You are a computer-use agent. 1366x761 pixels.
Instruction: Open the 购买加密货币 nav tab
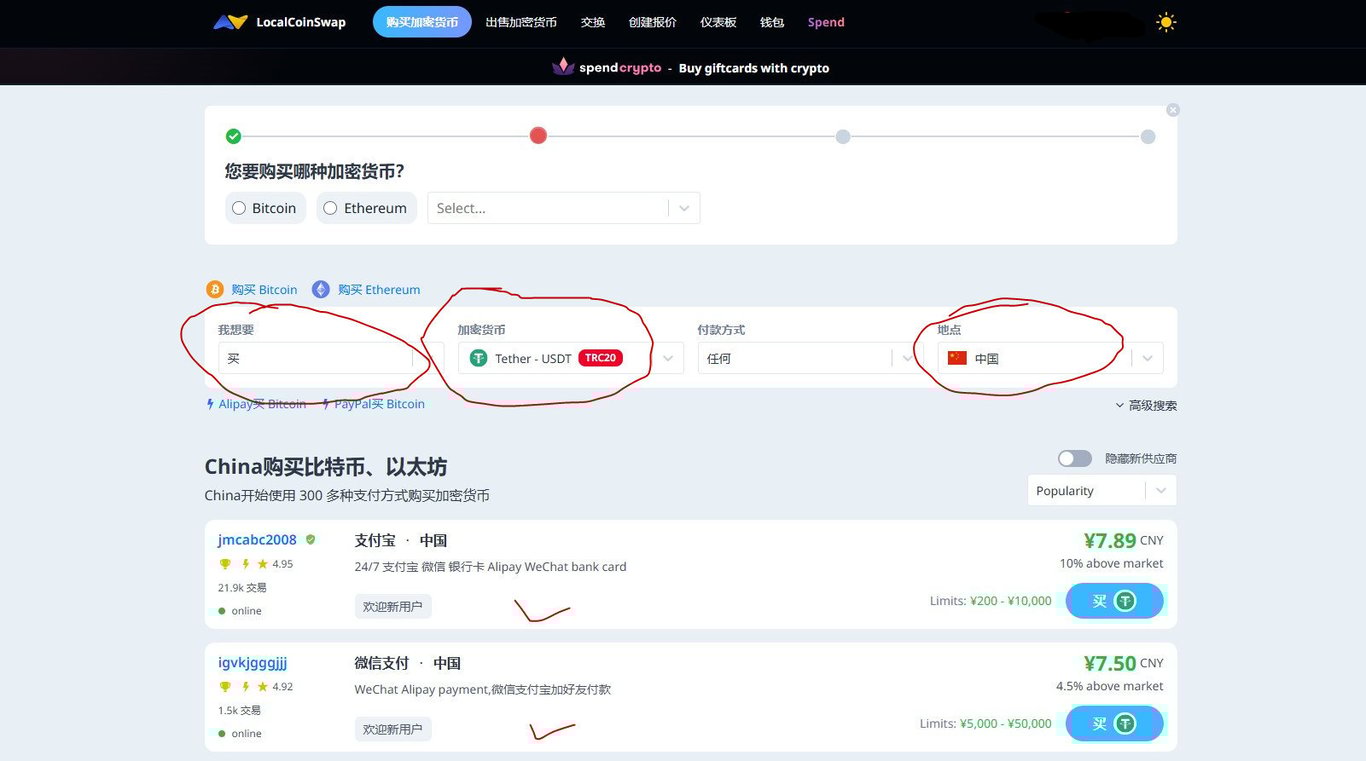[x=422, y=22]
